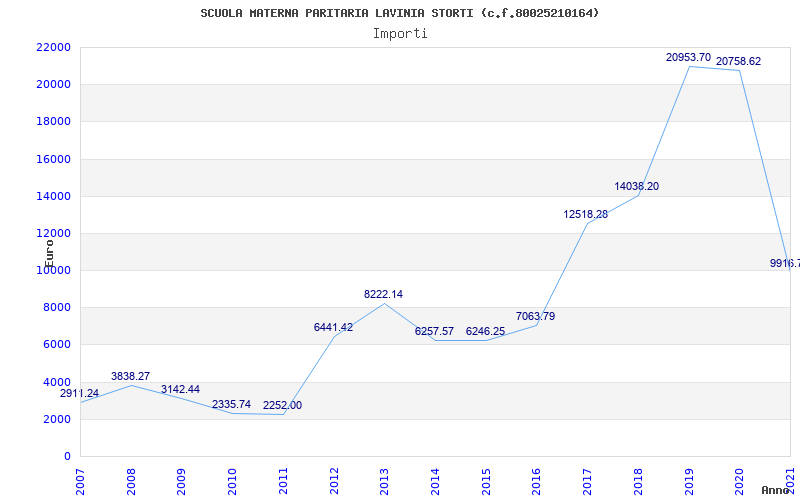
Task: Click the x-axis year 2019
Action: 689,482
